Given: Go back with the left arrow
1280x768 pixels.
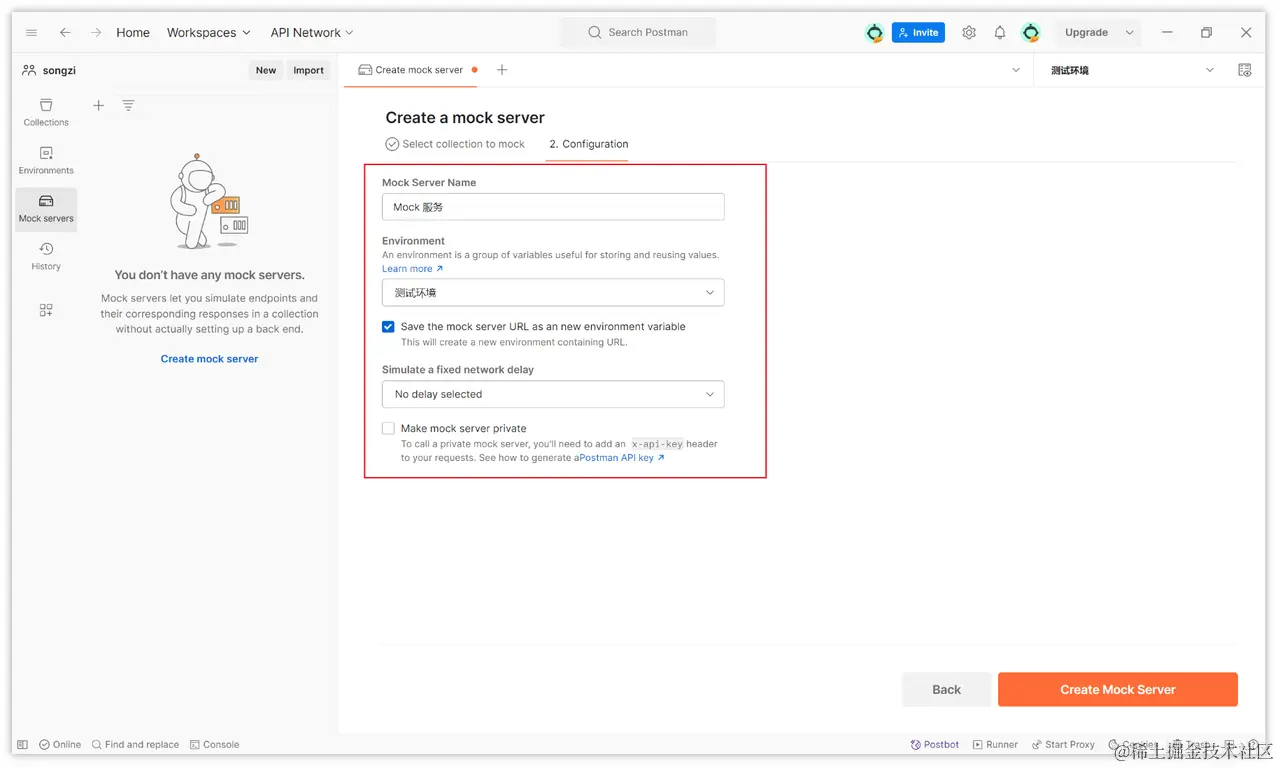Looking at the screenshot, I should [x=65, y=33].
